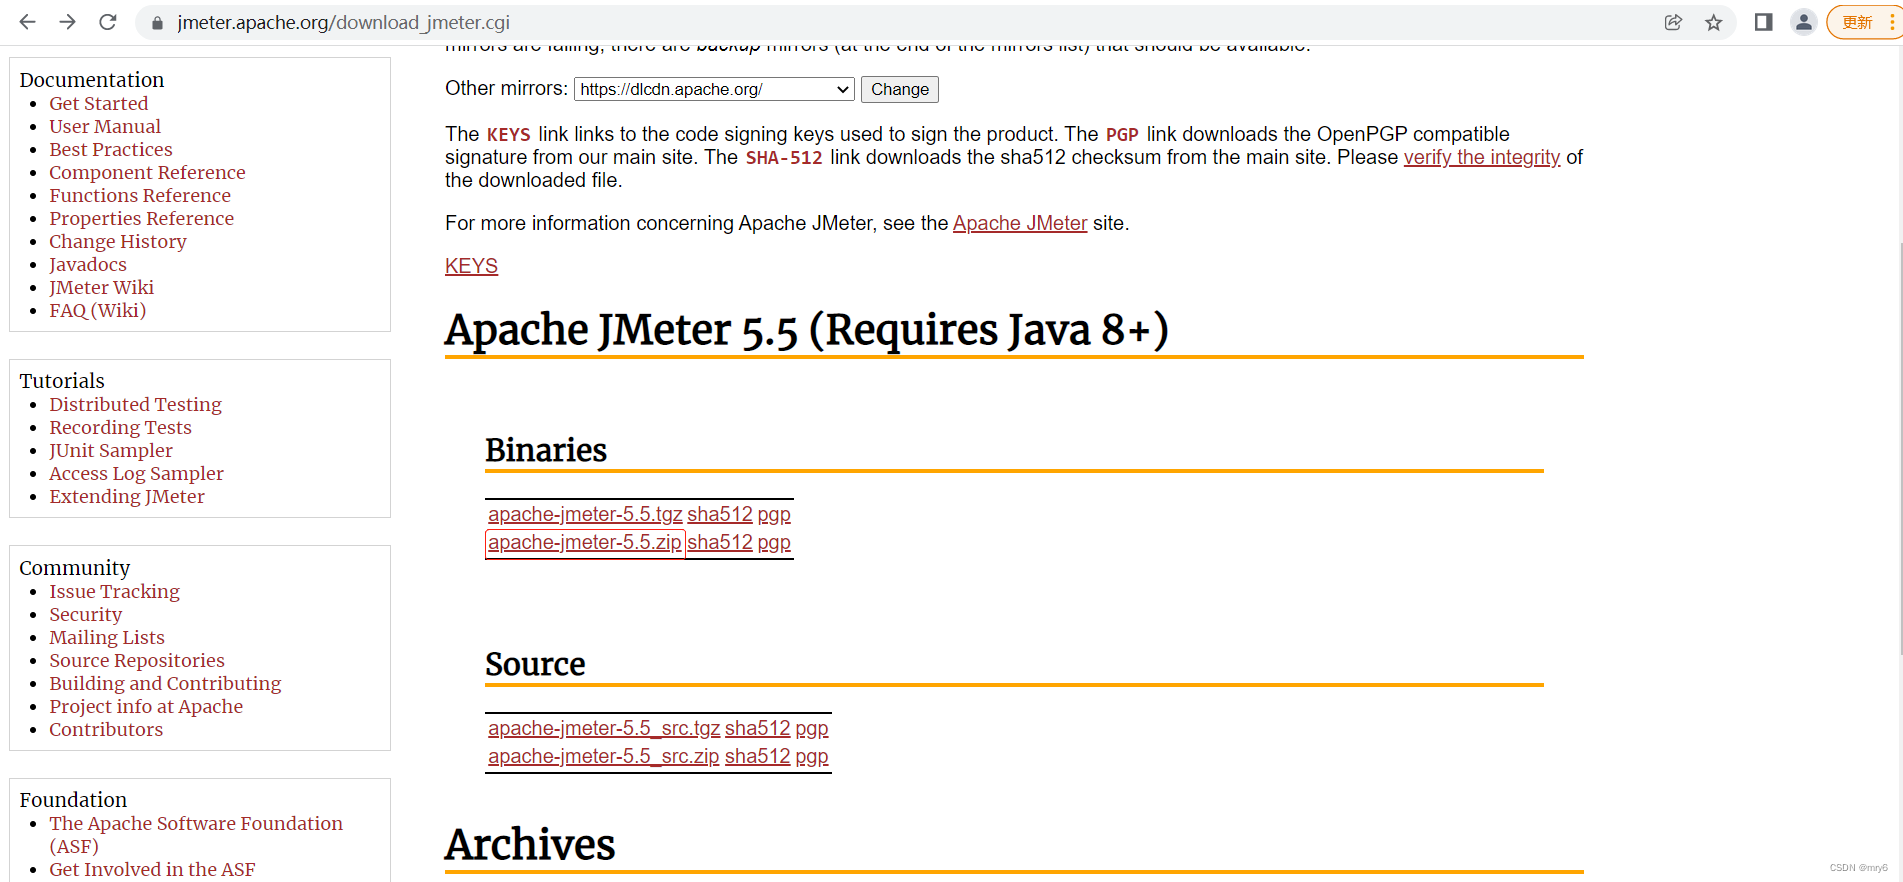The image size is (1903, 882).
Task: Open FAQ (Wiki) link
Action: [98, 310]
